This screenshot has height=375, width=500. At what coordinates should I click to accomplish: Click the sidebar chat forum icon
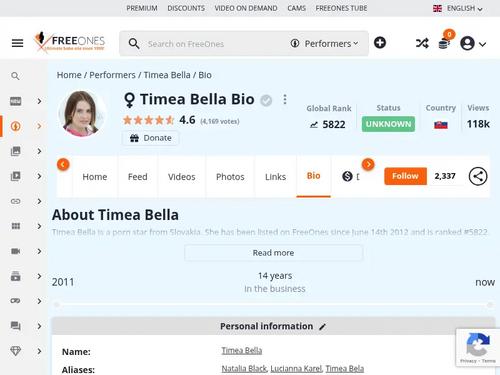click(x=16, y=326)
